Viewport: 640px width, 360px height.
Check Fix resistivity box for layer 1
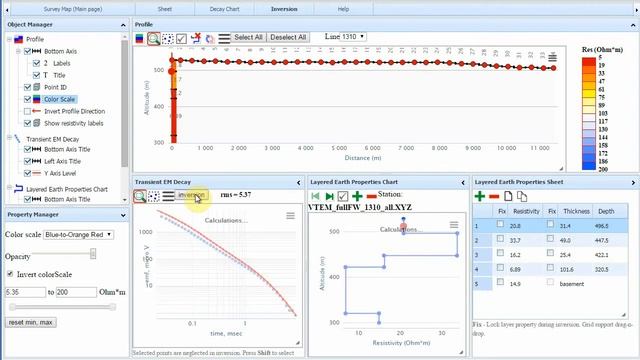click(500, 224)
